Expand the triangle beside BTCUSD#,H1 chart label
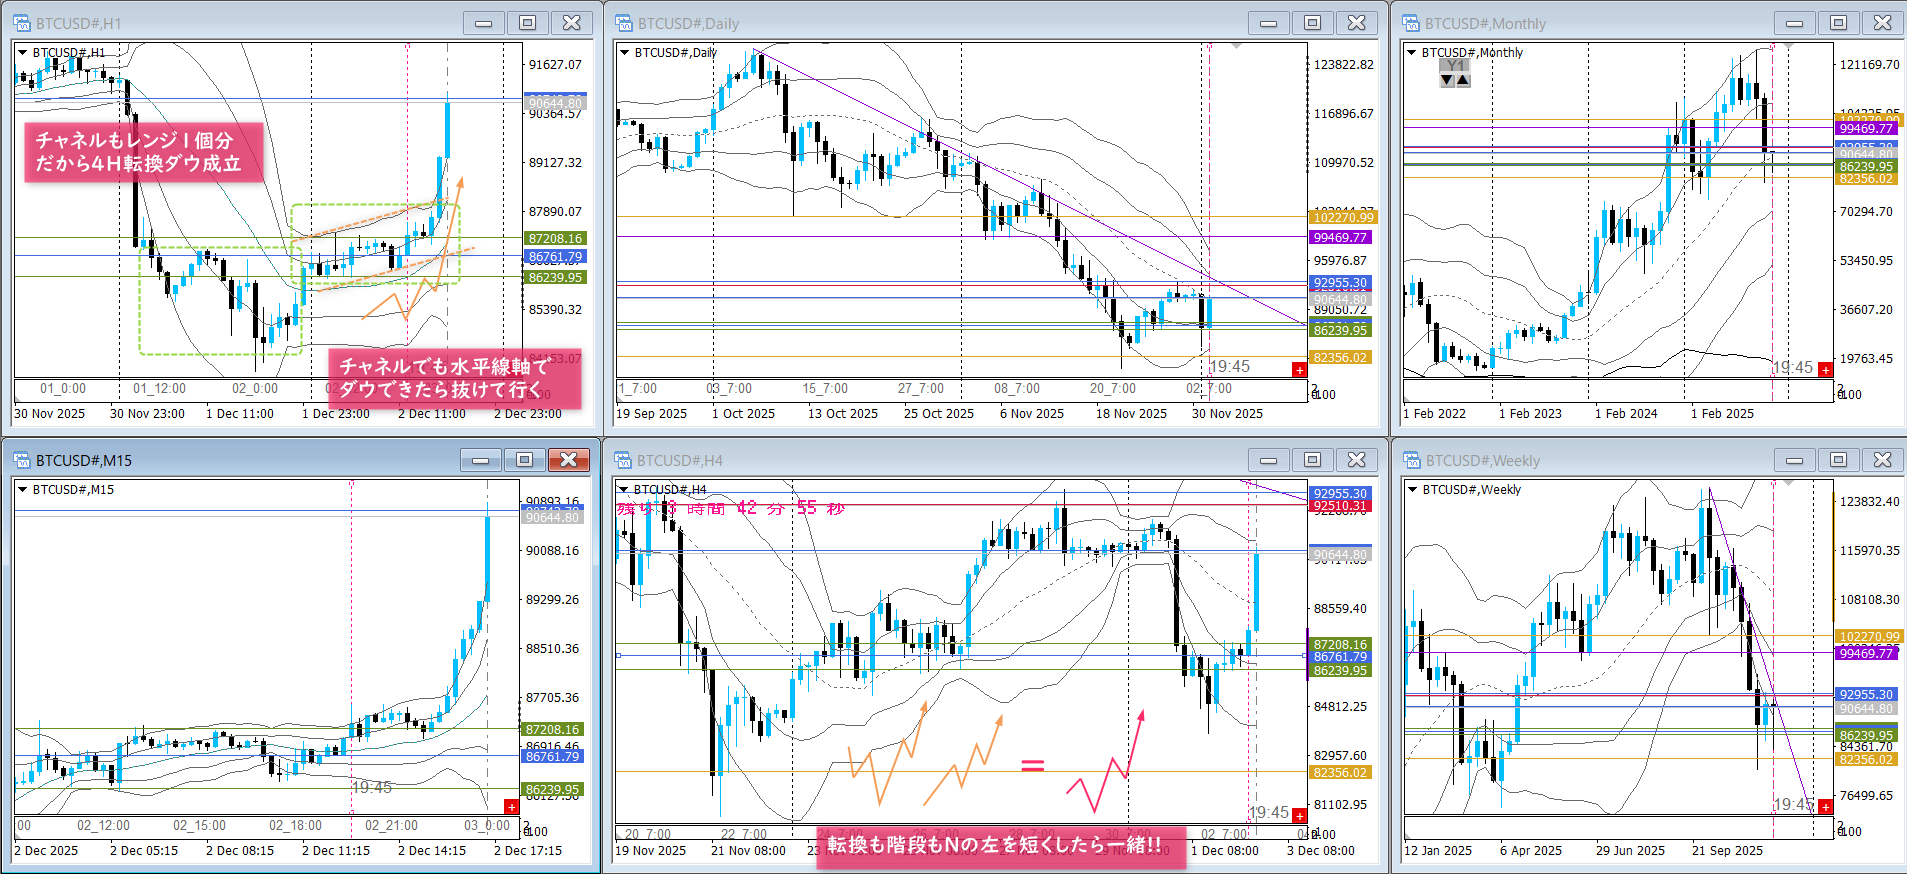 click(22, 52)
